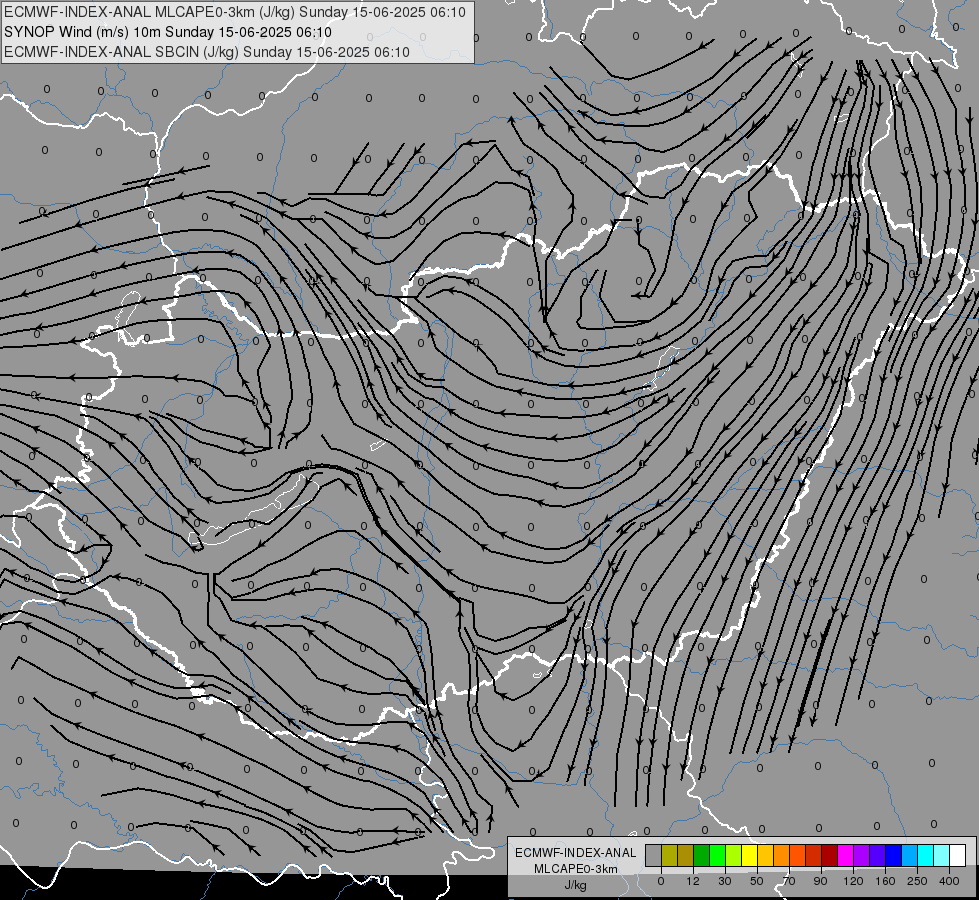The height and width of the screenshot is (900, 979).
Task: Pick the magenta legend swatch
Action: [x=846, y=855]
